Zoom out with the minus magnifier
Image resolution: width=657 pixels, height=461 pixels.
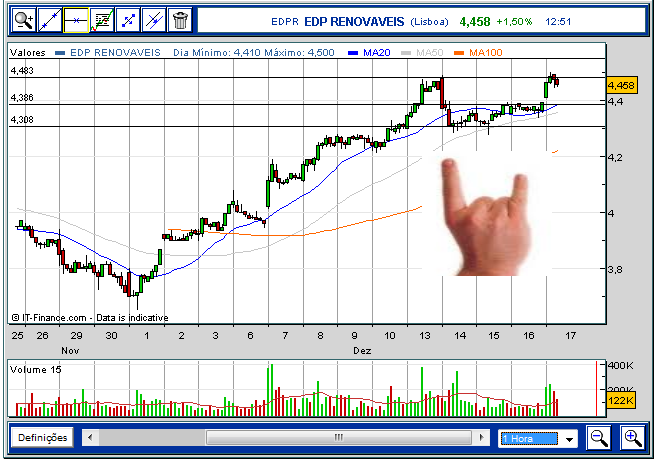(598, 438)
